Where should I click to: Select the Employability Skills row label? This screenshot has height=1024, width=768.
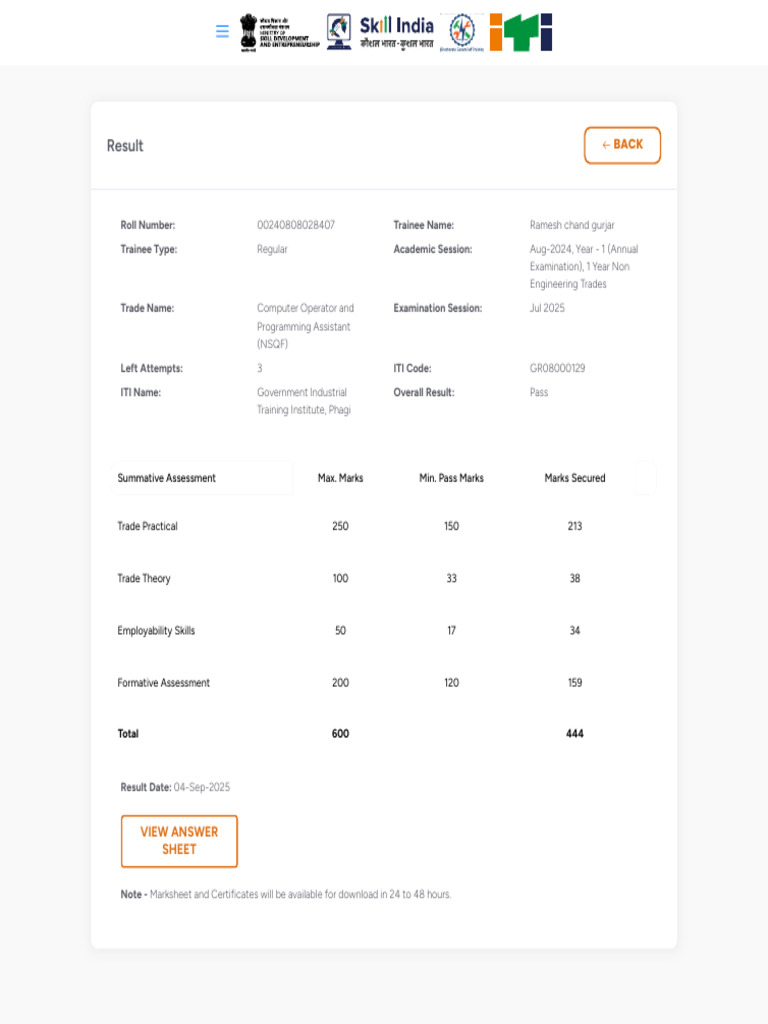(156, 631)
